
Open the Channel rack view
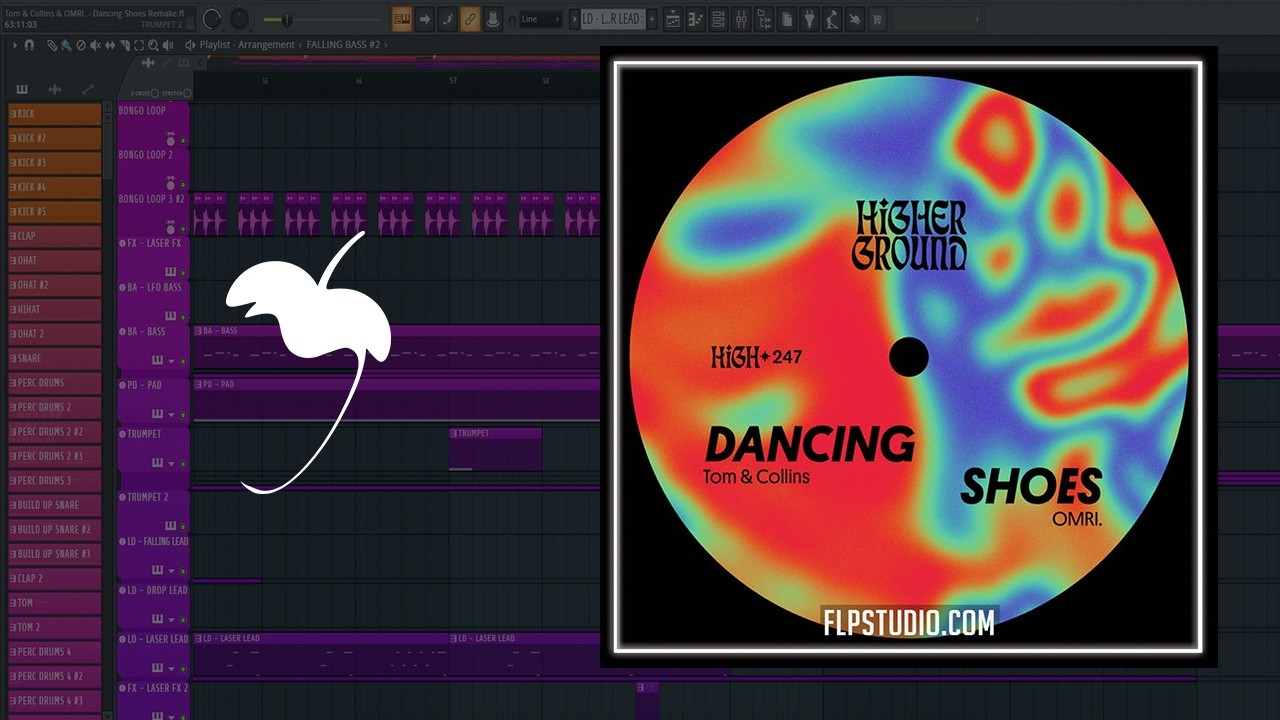pos(718,19)
